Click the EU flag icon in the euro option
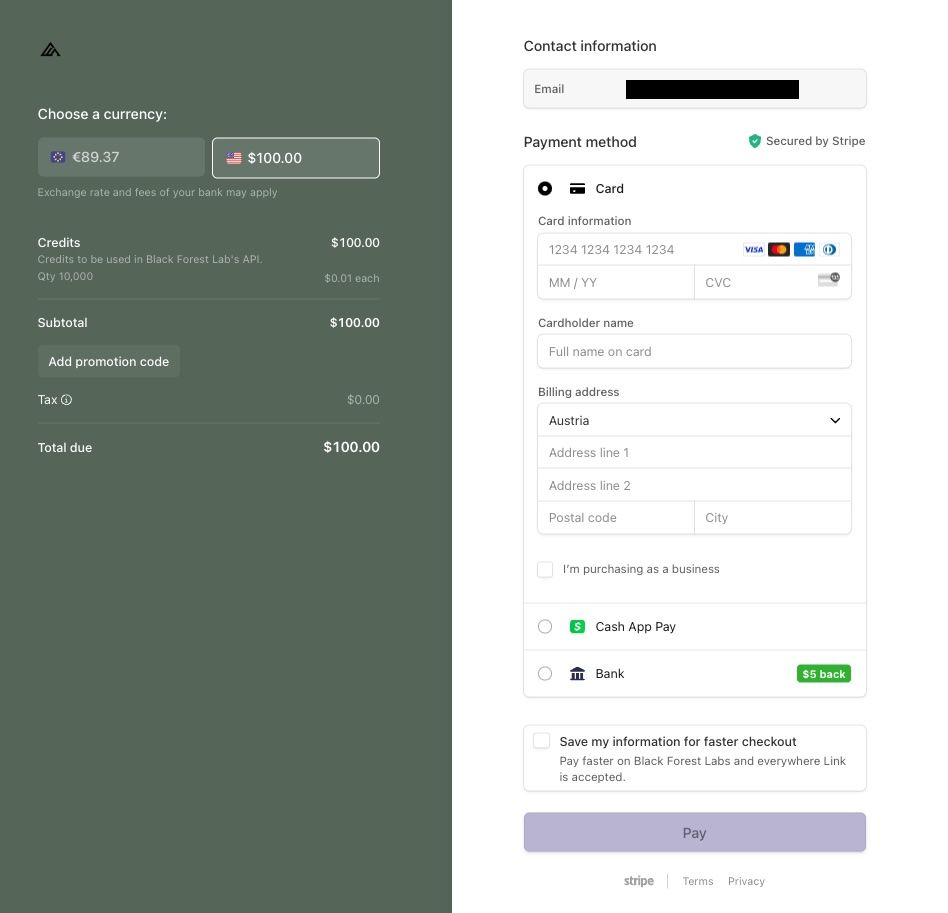This screenshot has height=913, width=948. coord(57,157)
